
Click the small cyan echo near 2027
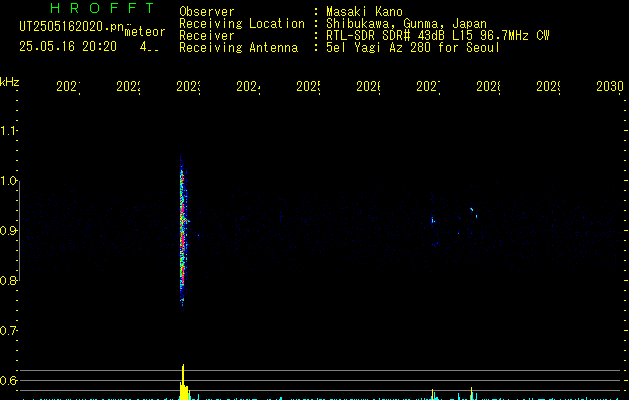pyautogui.click(x=433, y=220)
